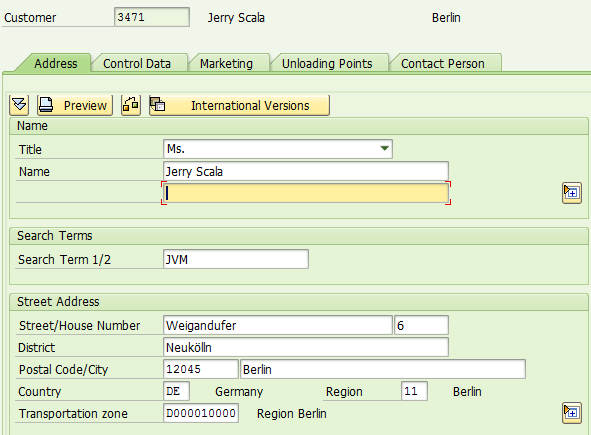Click the Postal Code field 12045

tap(201, 369)
